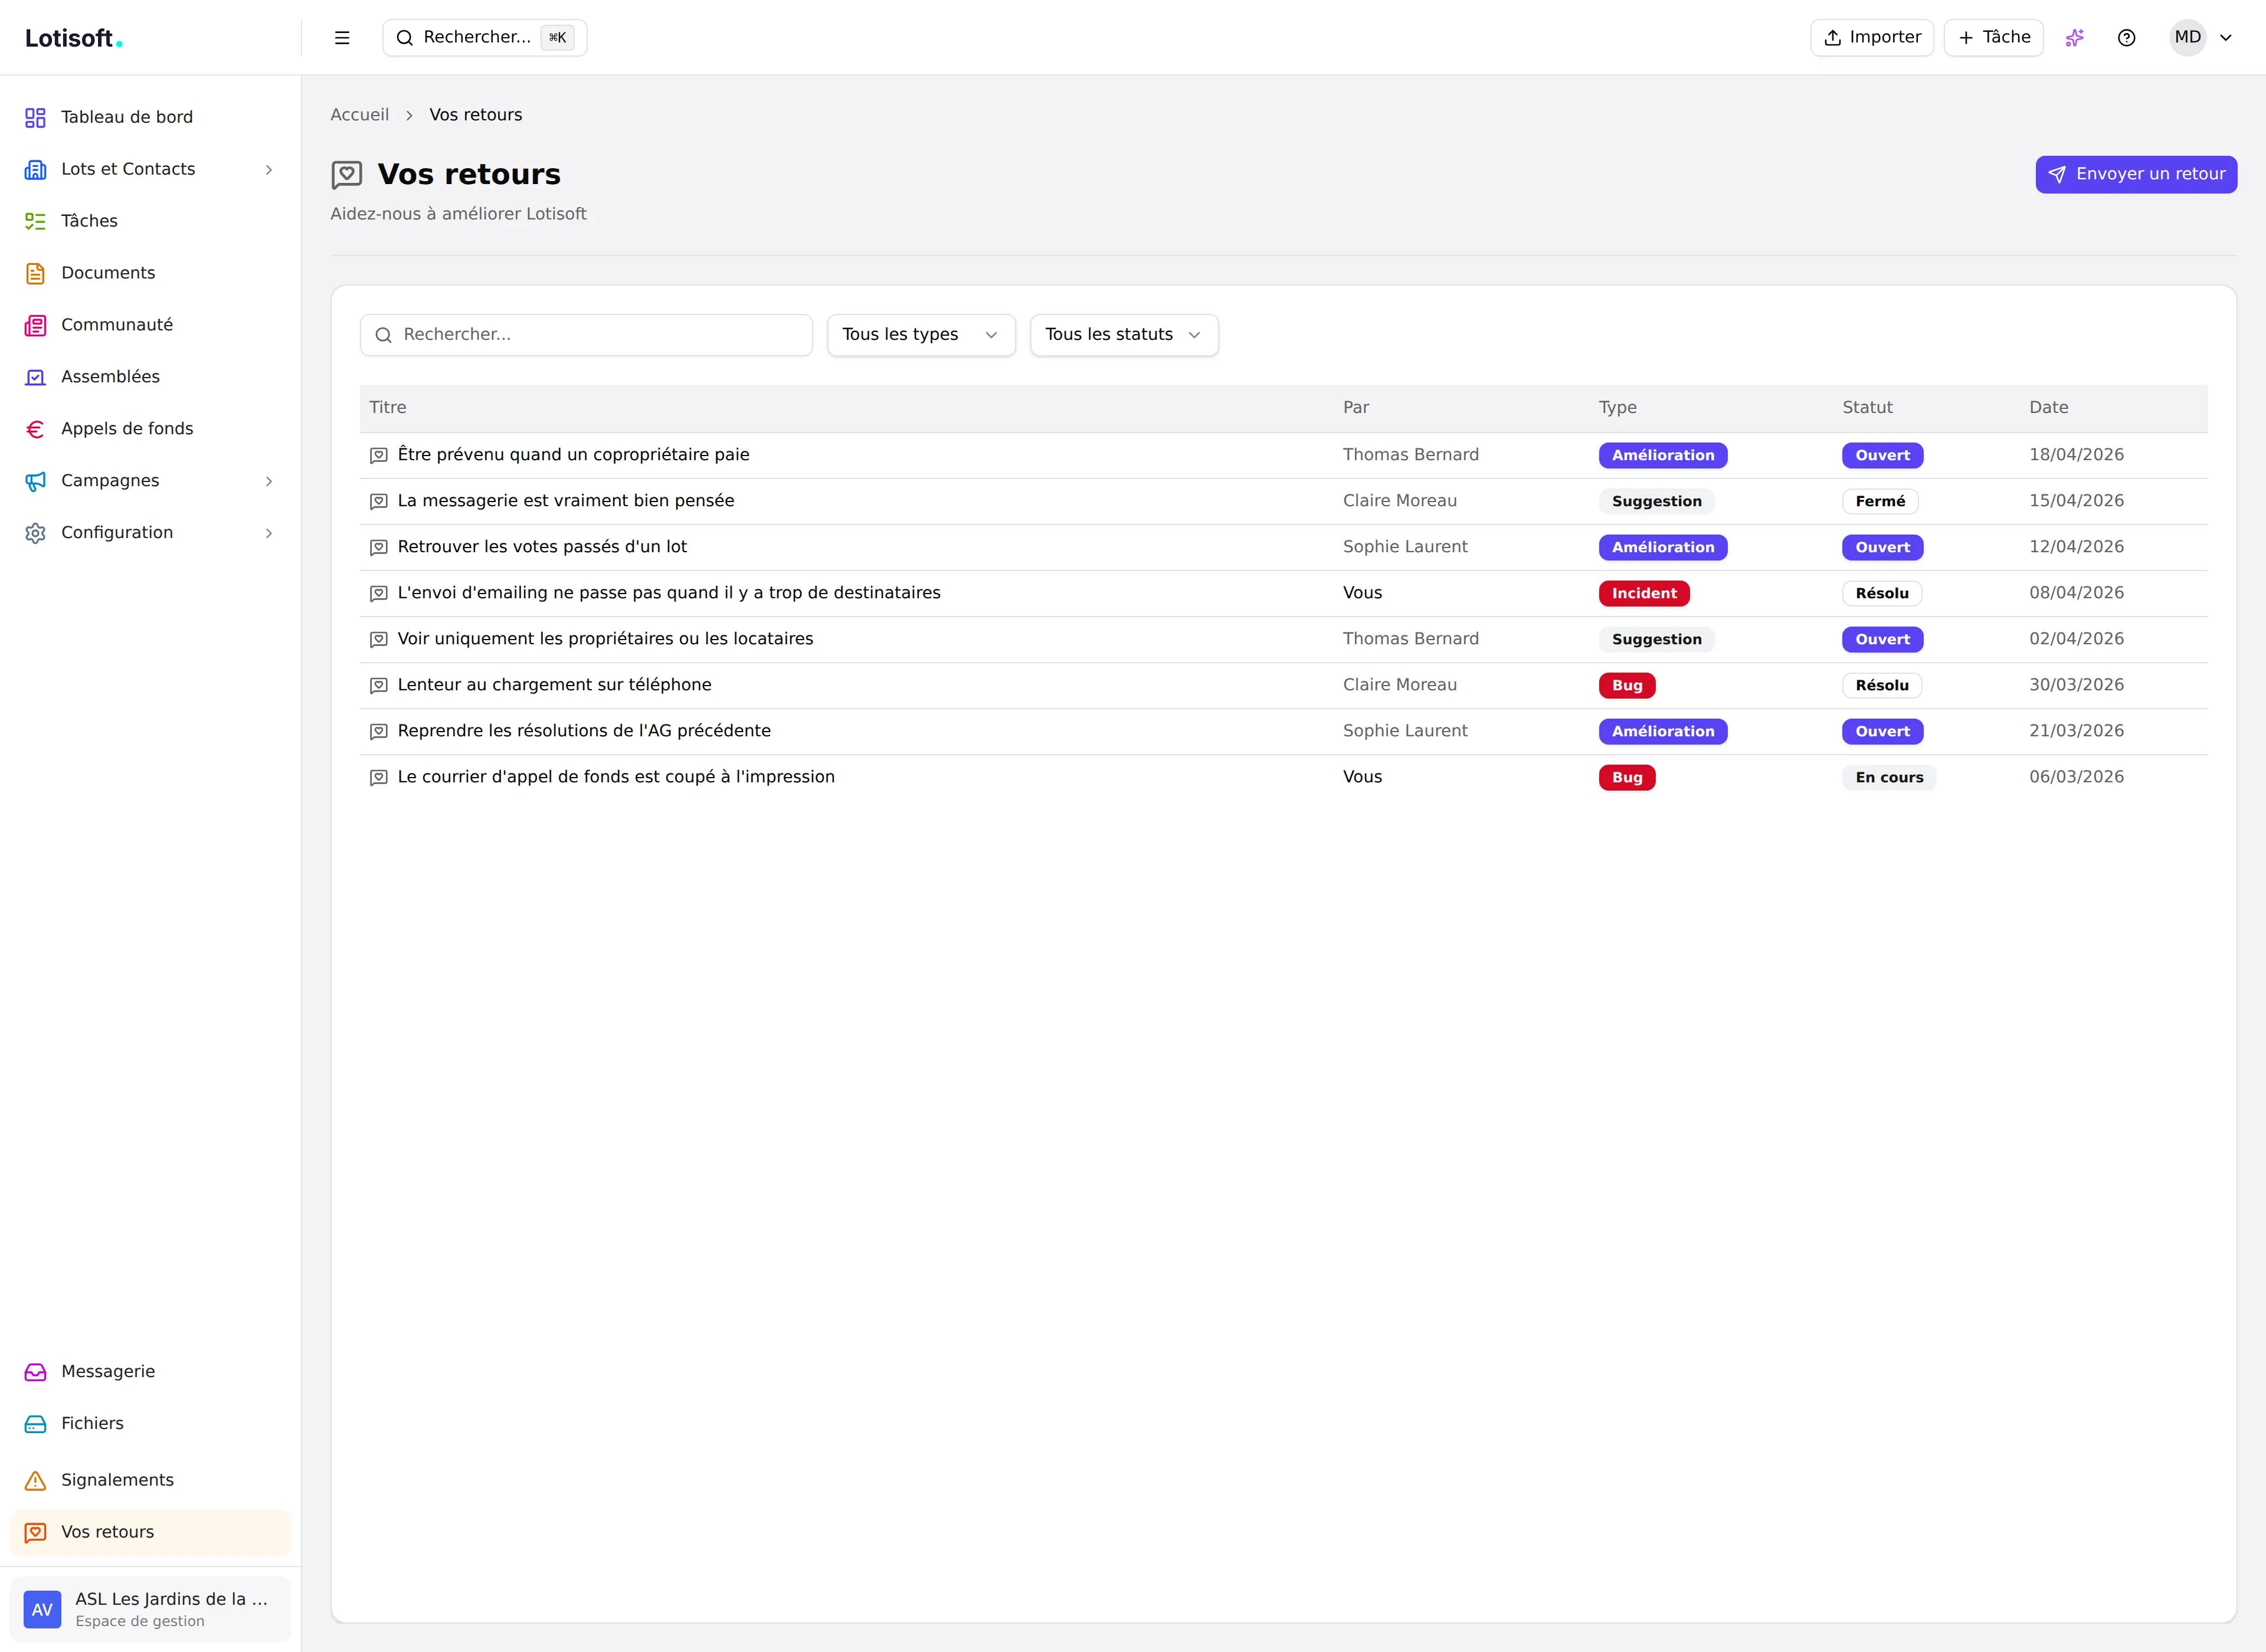This screenshot has width=2266, height=1652.
Task: Click the Configuration gear icon
Action: pos(35,533)
